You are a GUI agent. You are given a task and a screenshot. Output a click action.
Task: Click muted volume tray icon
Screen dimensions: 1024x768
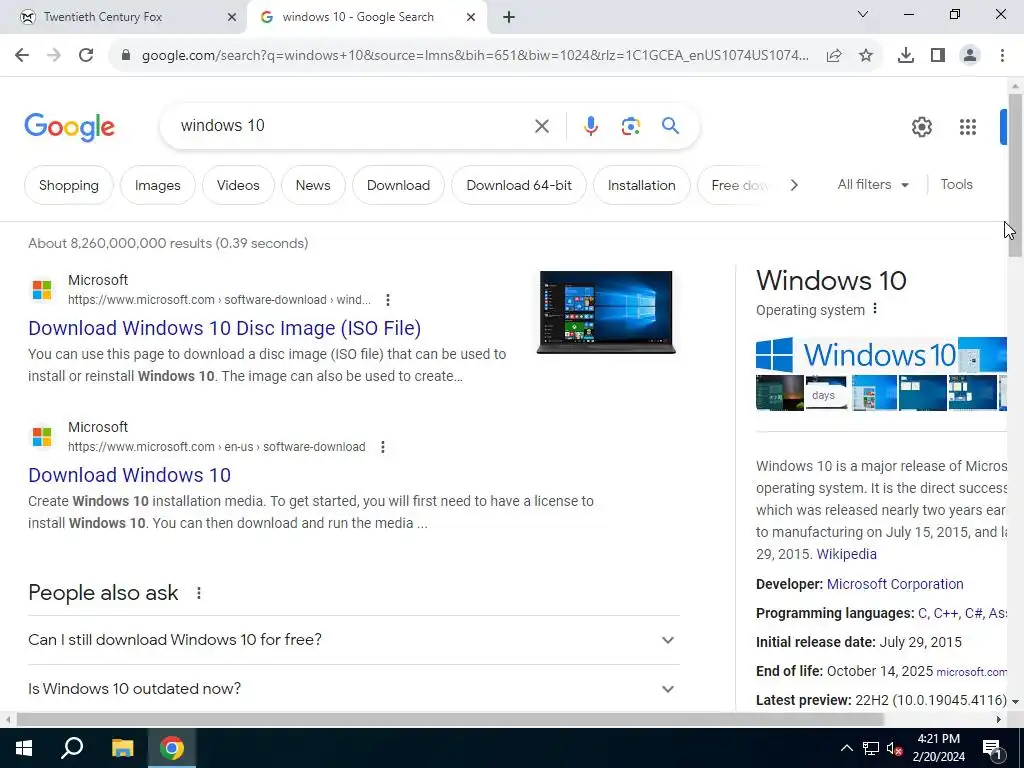895,748
